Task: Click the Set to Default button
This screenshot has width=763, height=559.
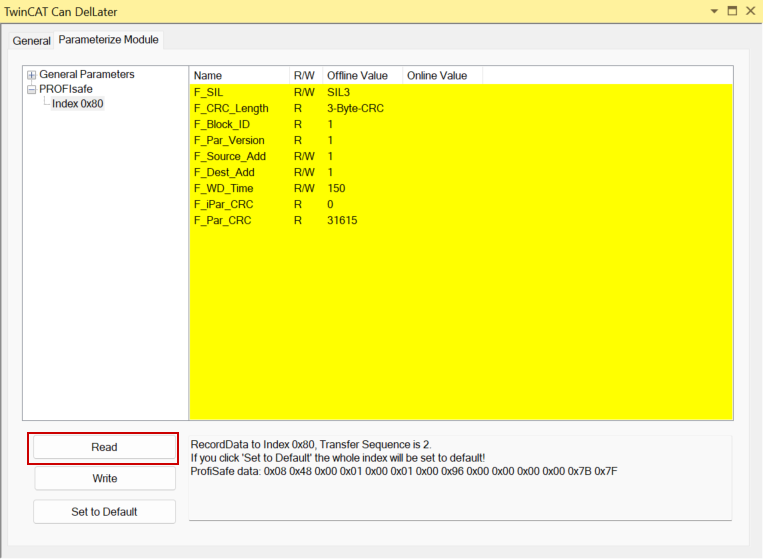Action: tap(104, 512)
